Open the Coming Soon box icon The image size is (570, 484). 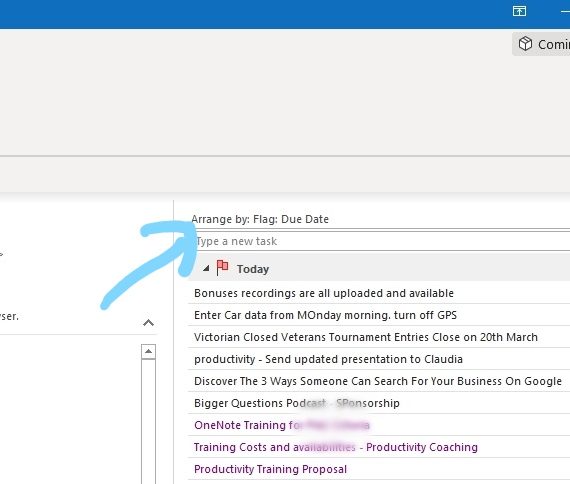[525, 44]
